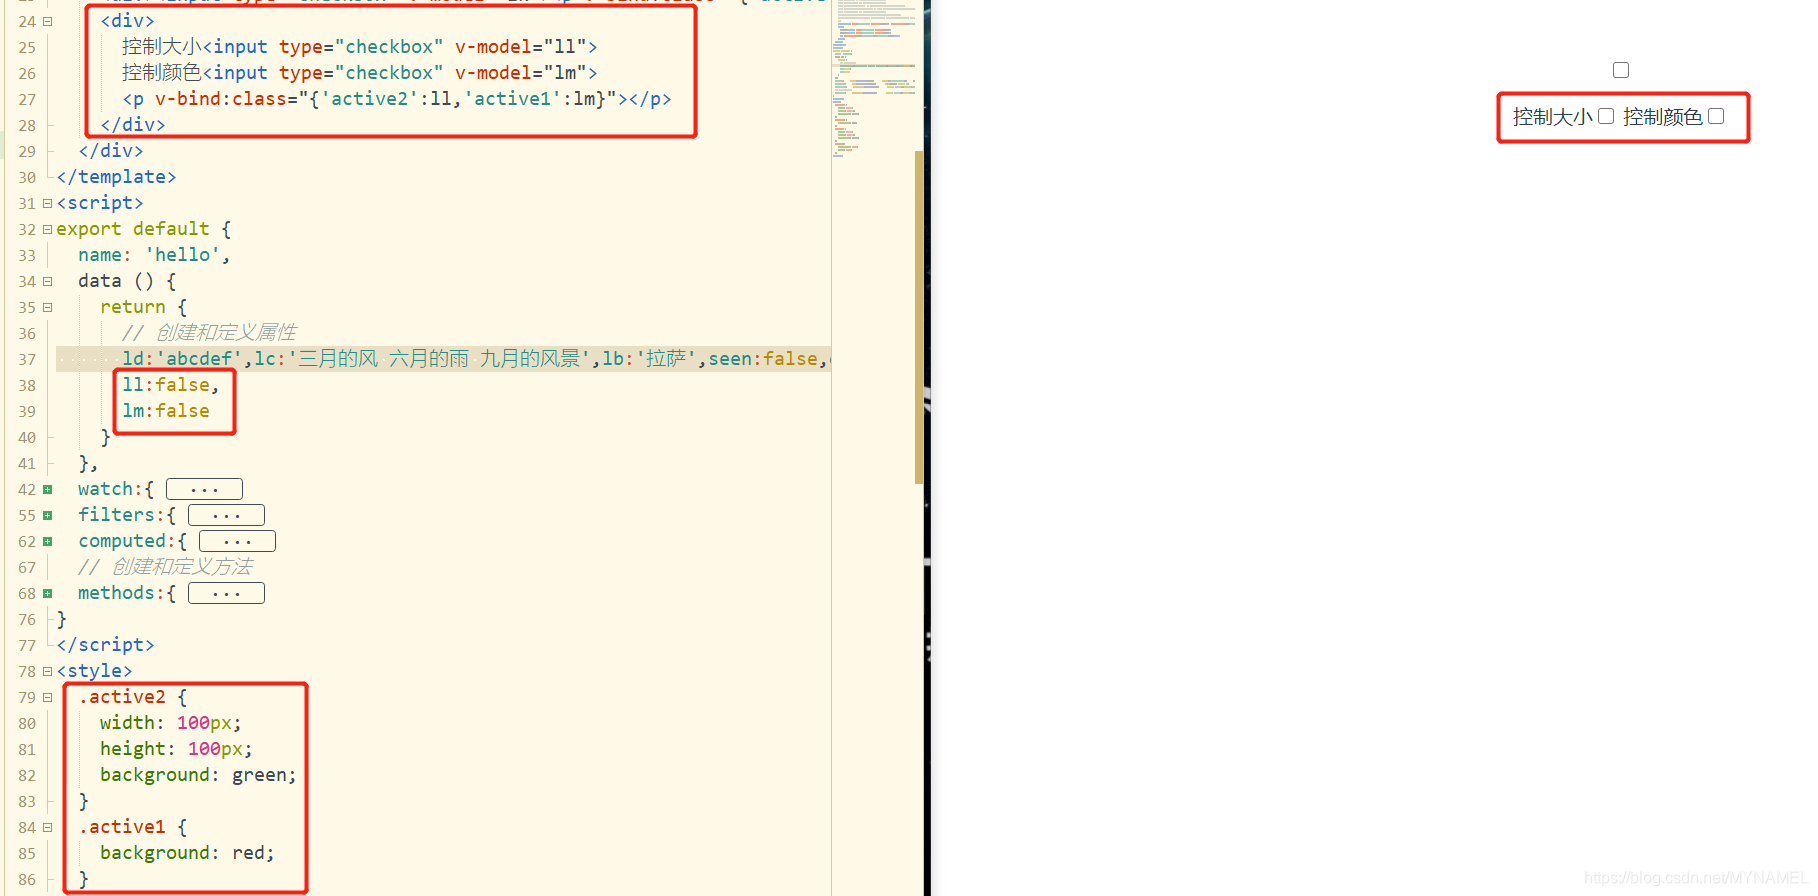Click the opening <script> tag text

click(100, 203)
